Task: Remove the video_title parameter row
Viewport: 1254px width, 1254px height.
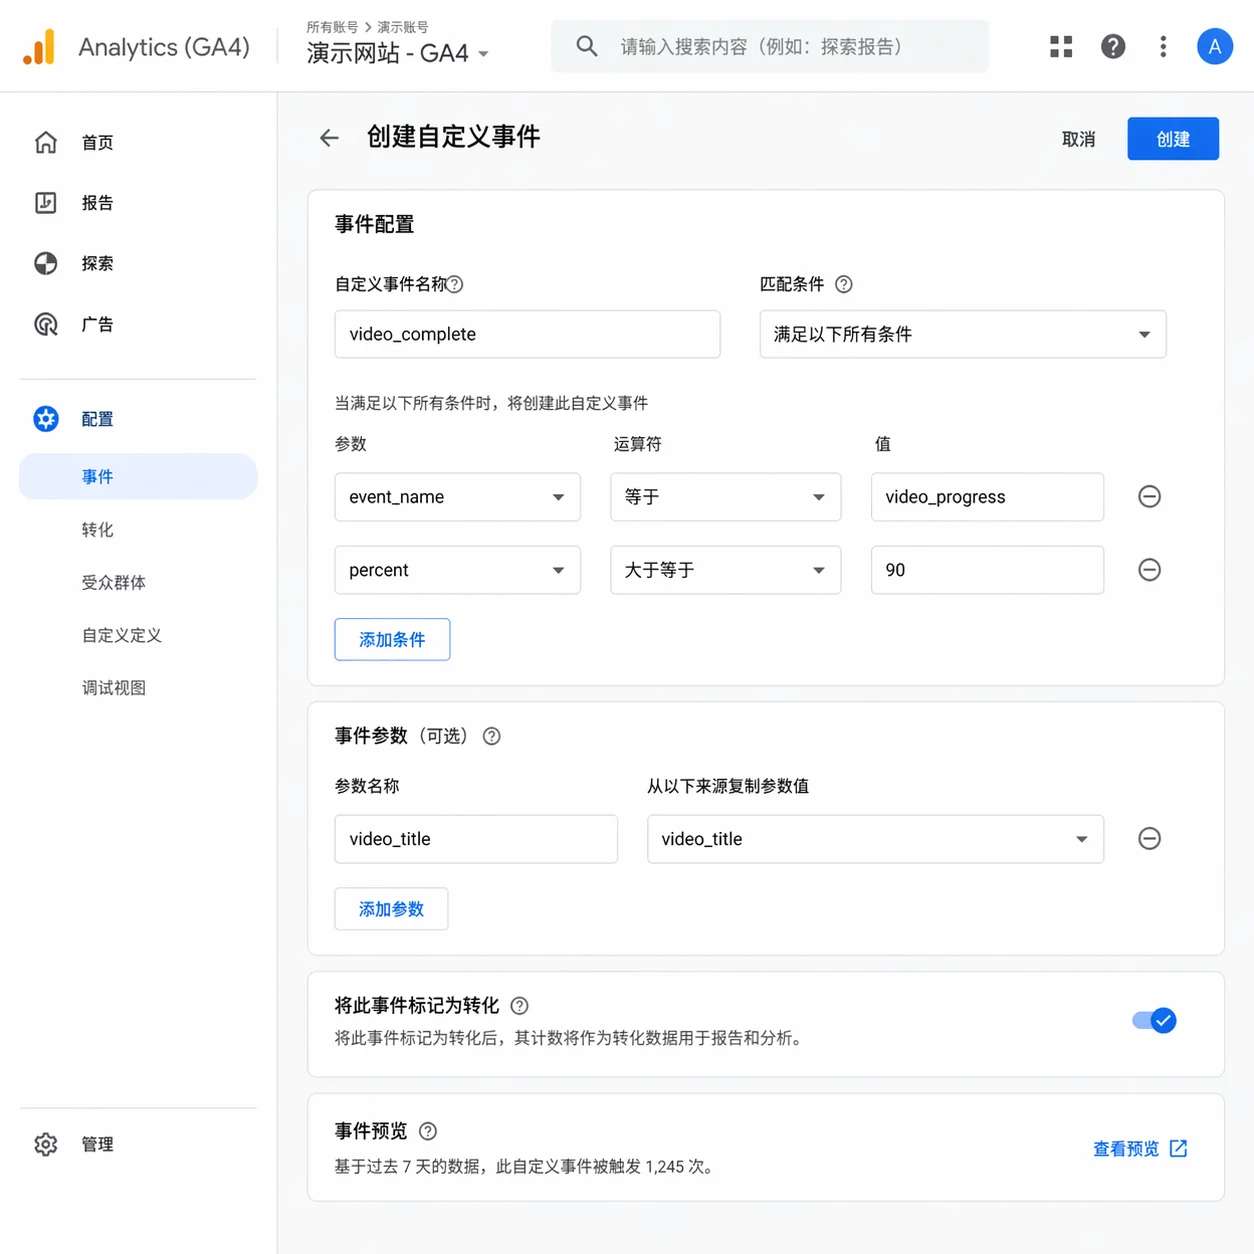Action: coord(1149,838)
